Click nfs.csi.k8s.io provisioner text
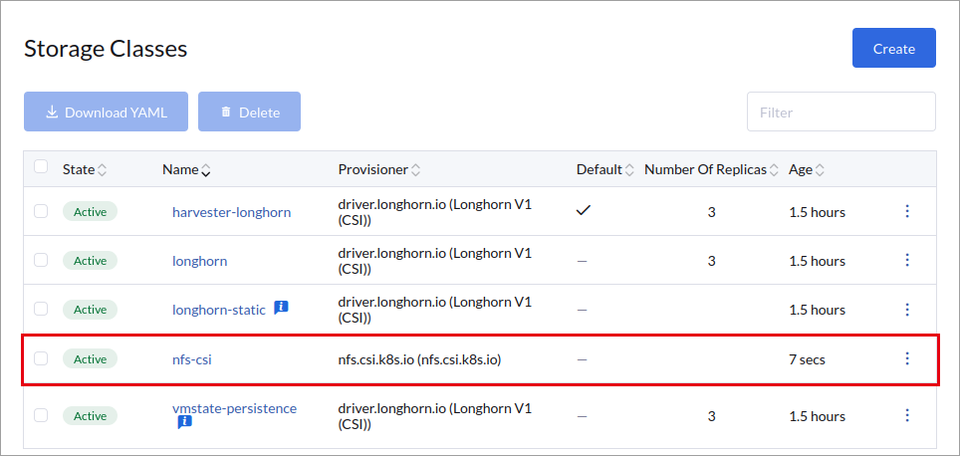 pyautogui.click(x=419, y=359)
